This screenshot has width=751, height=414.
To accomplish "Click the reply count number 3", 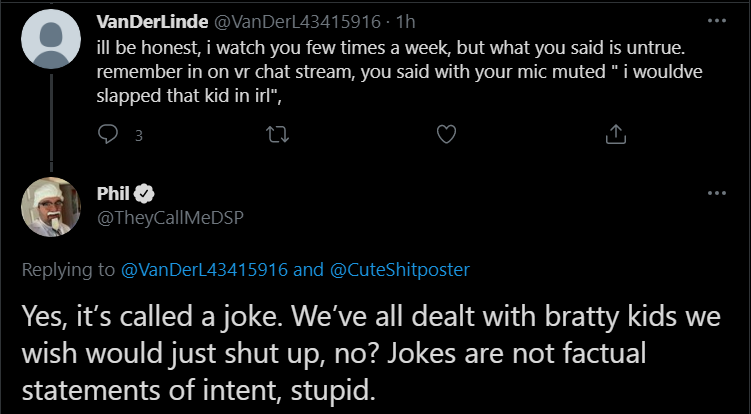I will coord(139,136).
